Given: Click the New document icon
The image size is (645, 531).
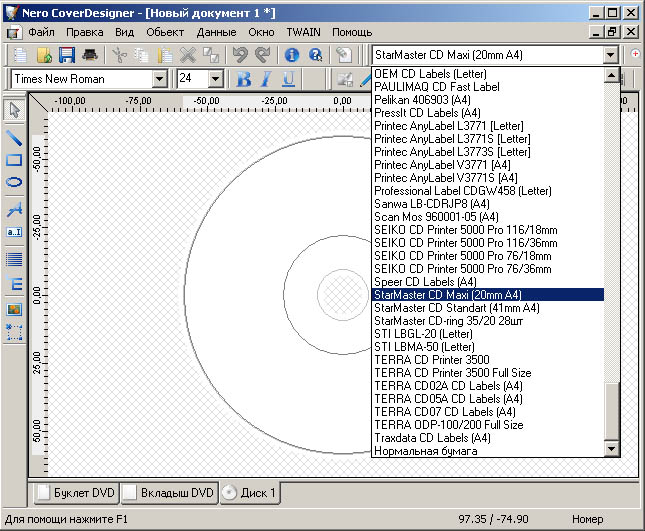Looking at the screenshot, I should coord(20,55).
